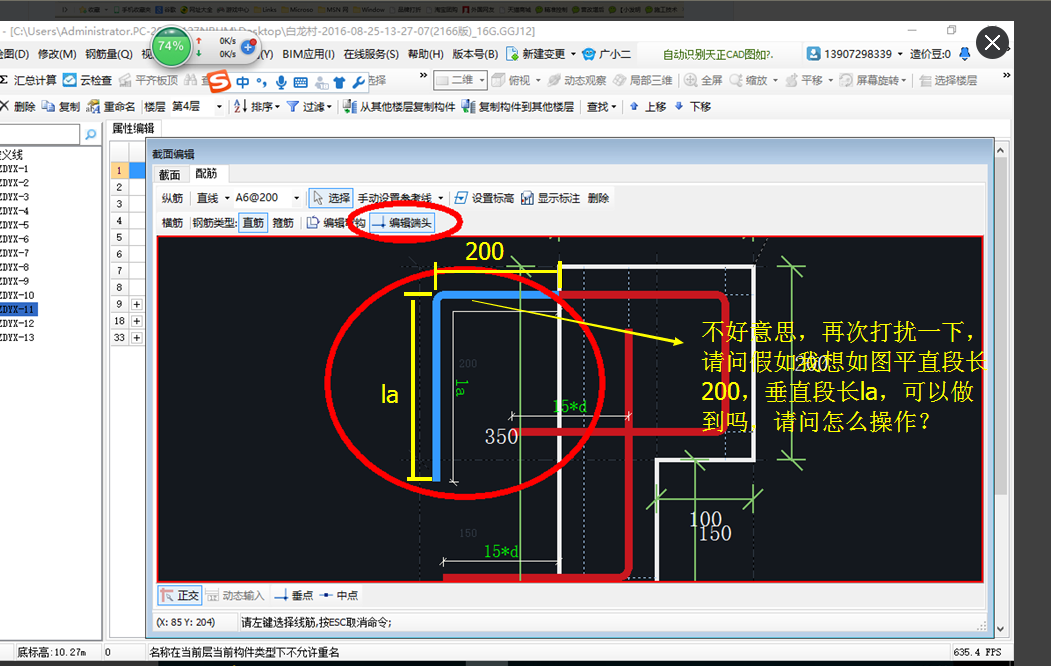
Task: Open the 第4层 floor dropdown
Action: pos(219,107)
